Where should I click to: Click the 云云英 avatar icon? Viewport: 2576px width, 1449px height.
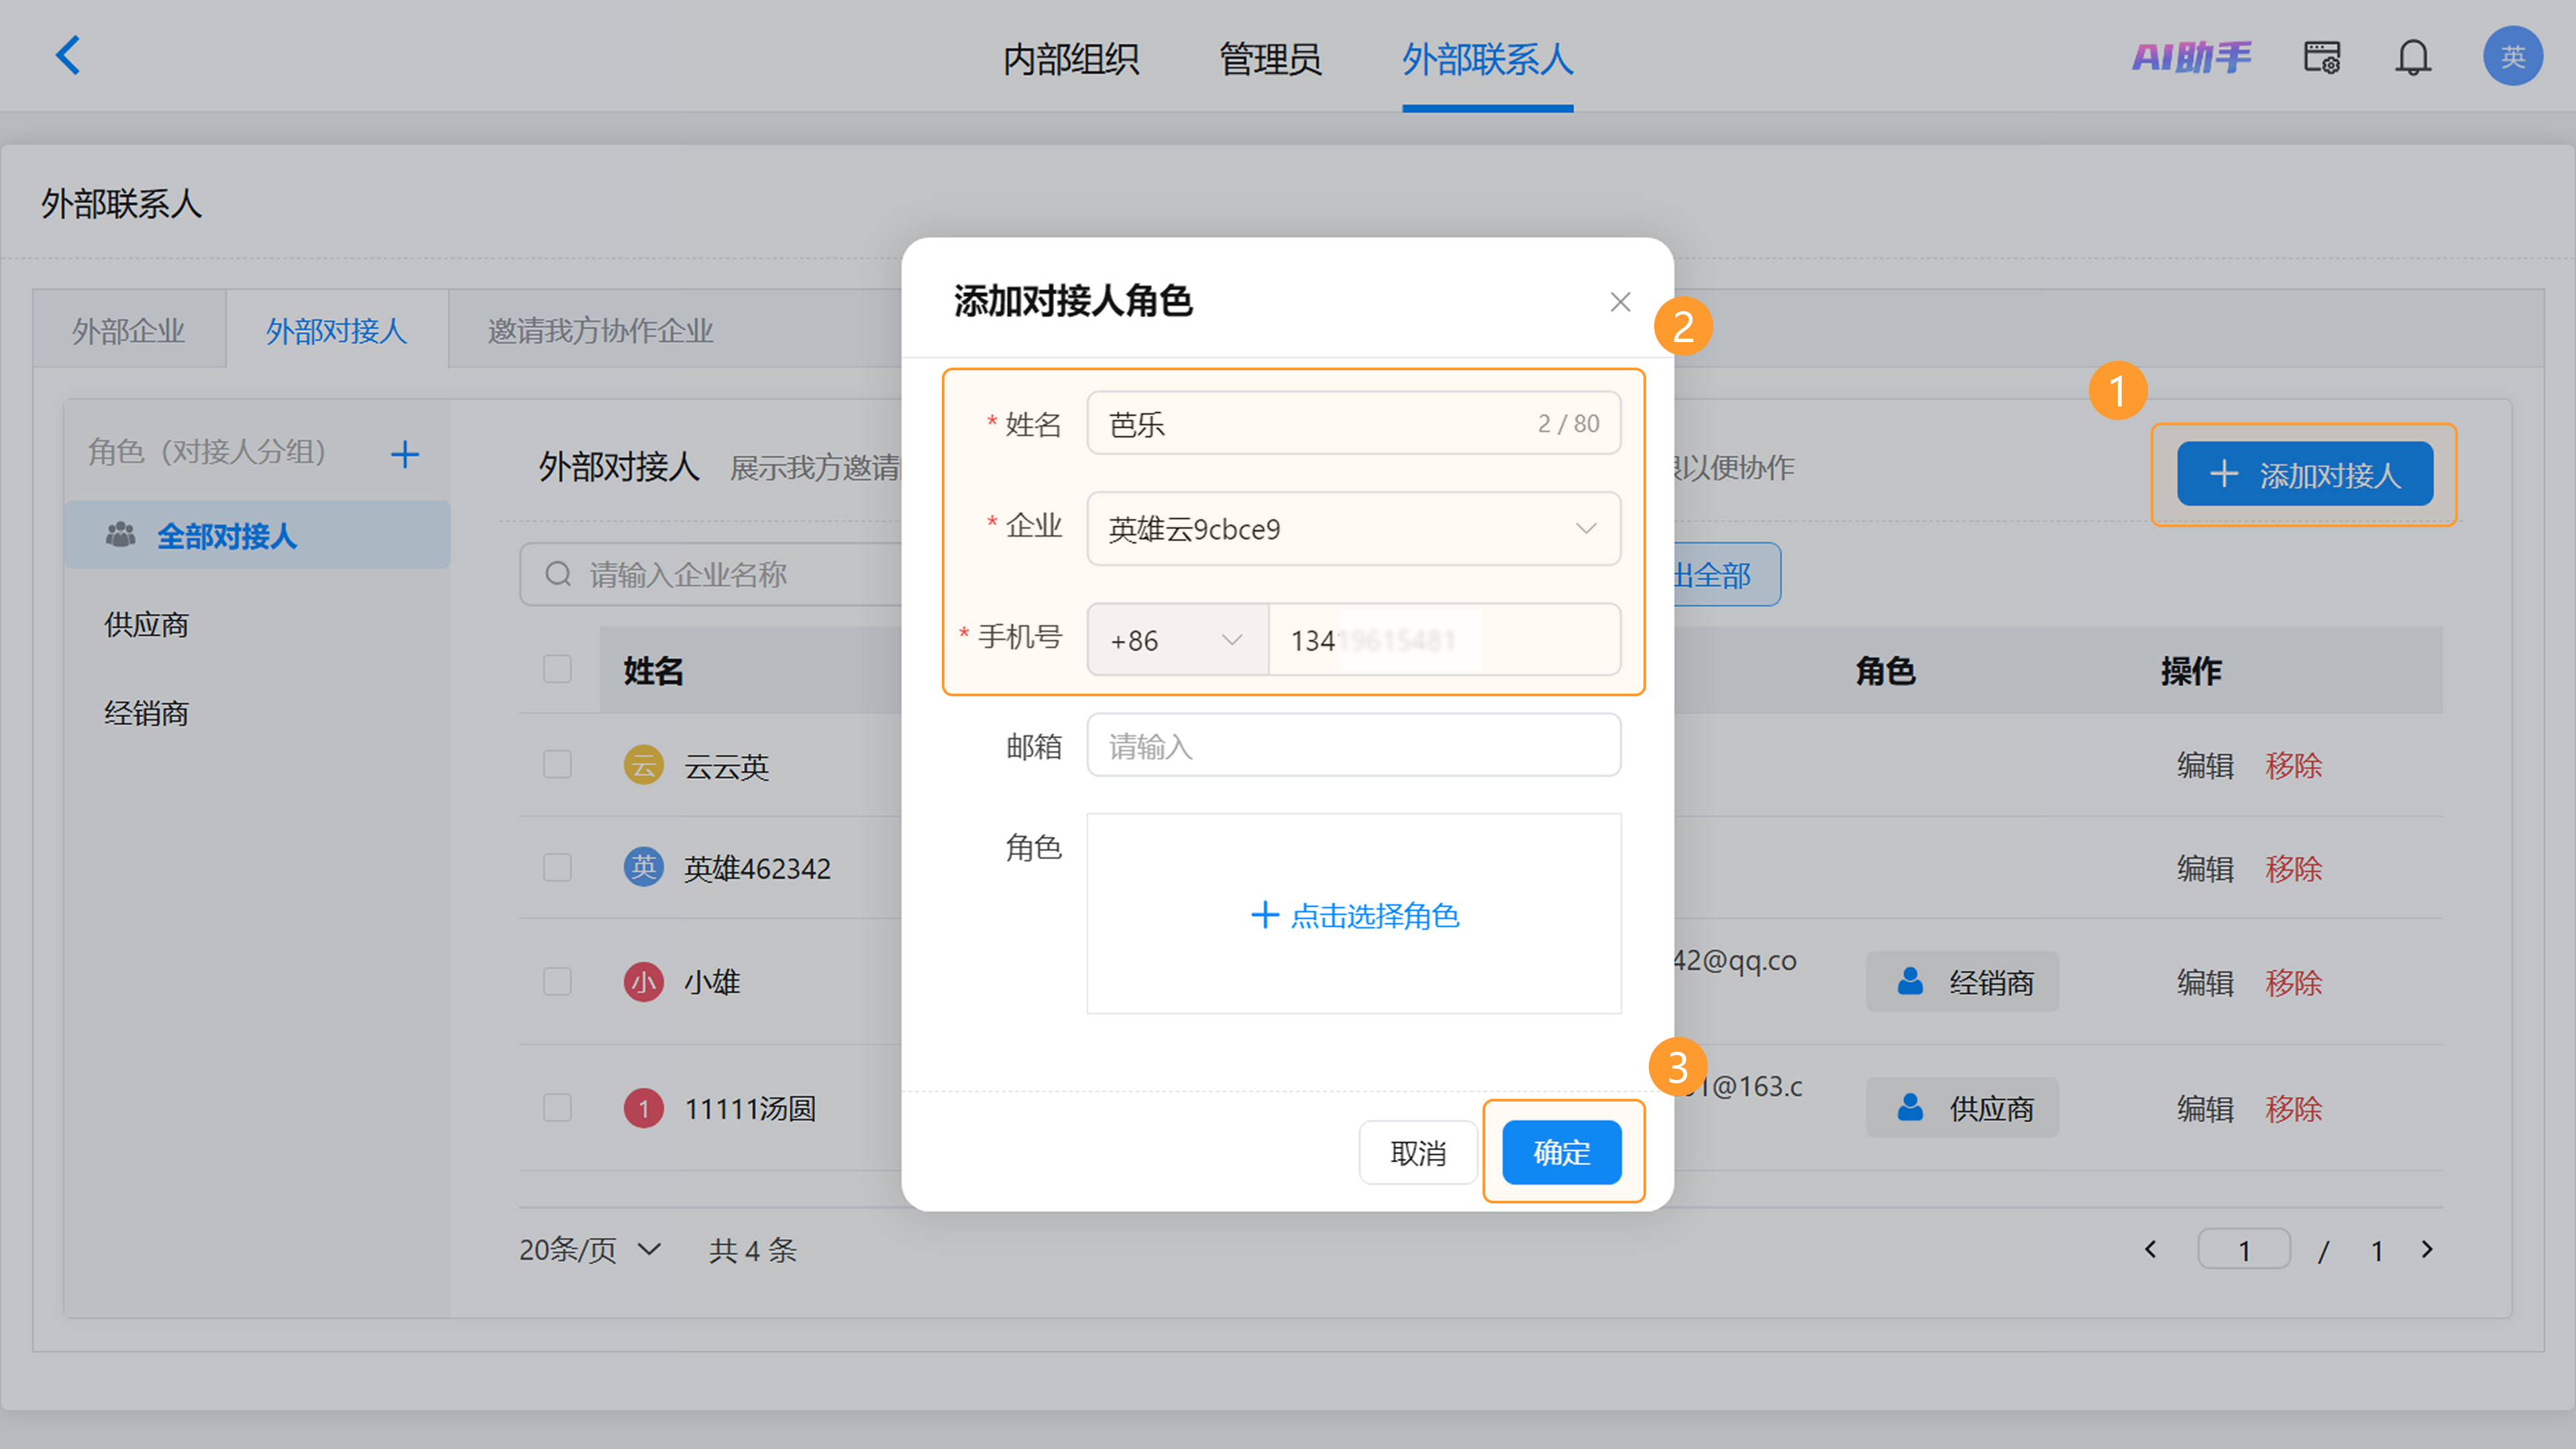[x=644, y=765]
